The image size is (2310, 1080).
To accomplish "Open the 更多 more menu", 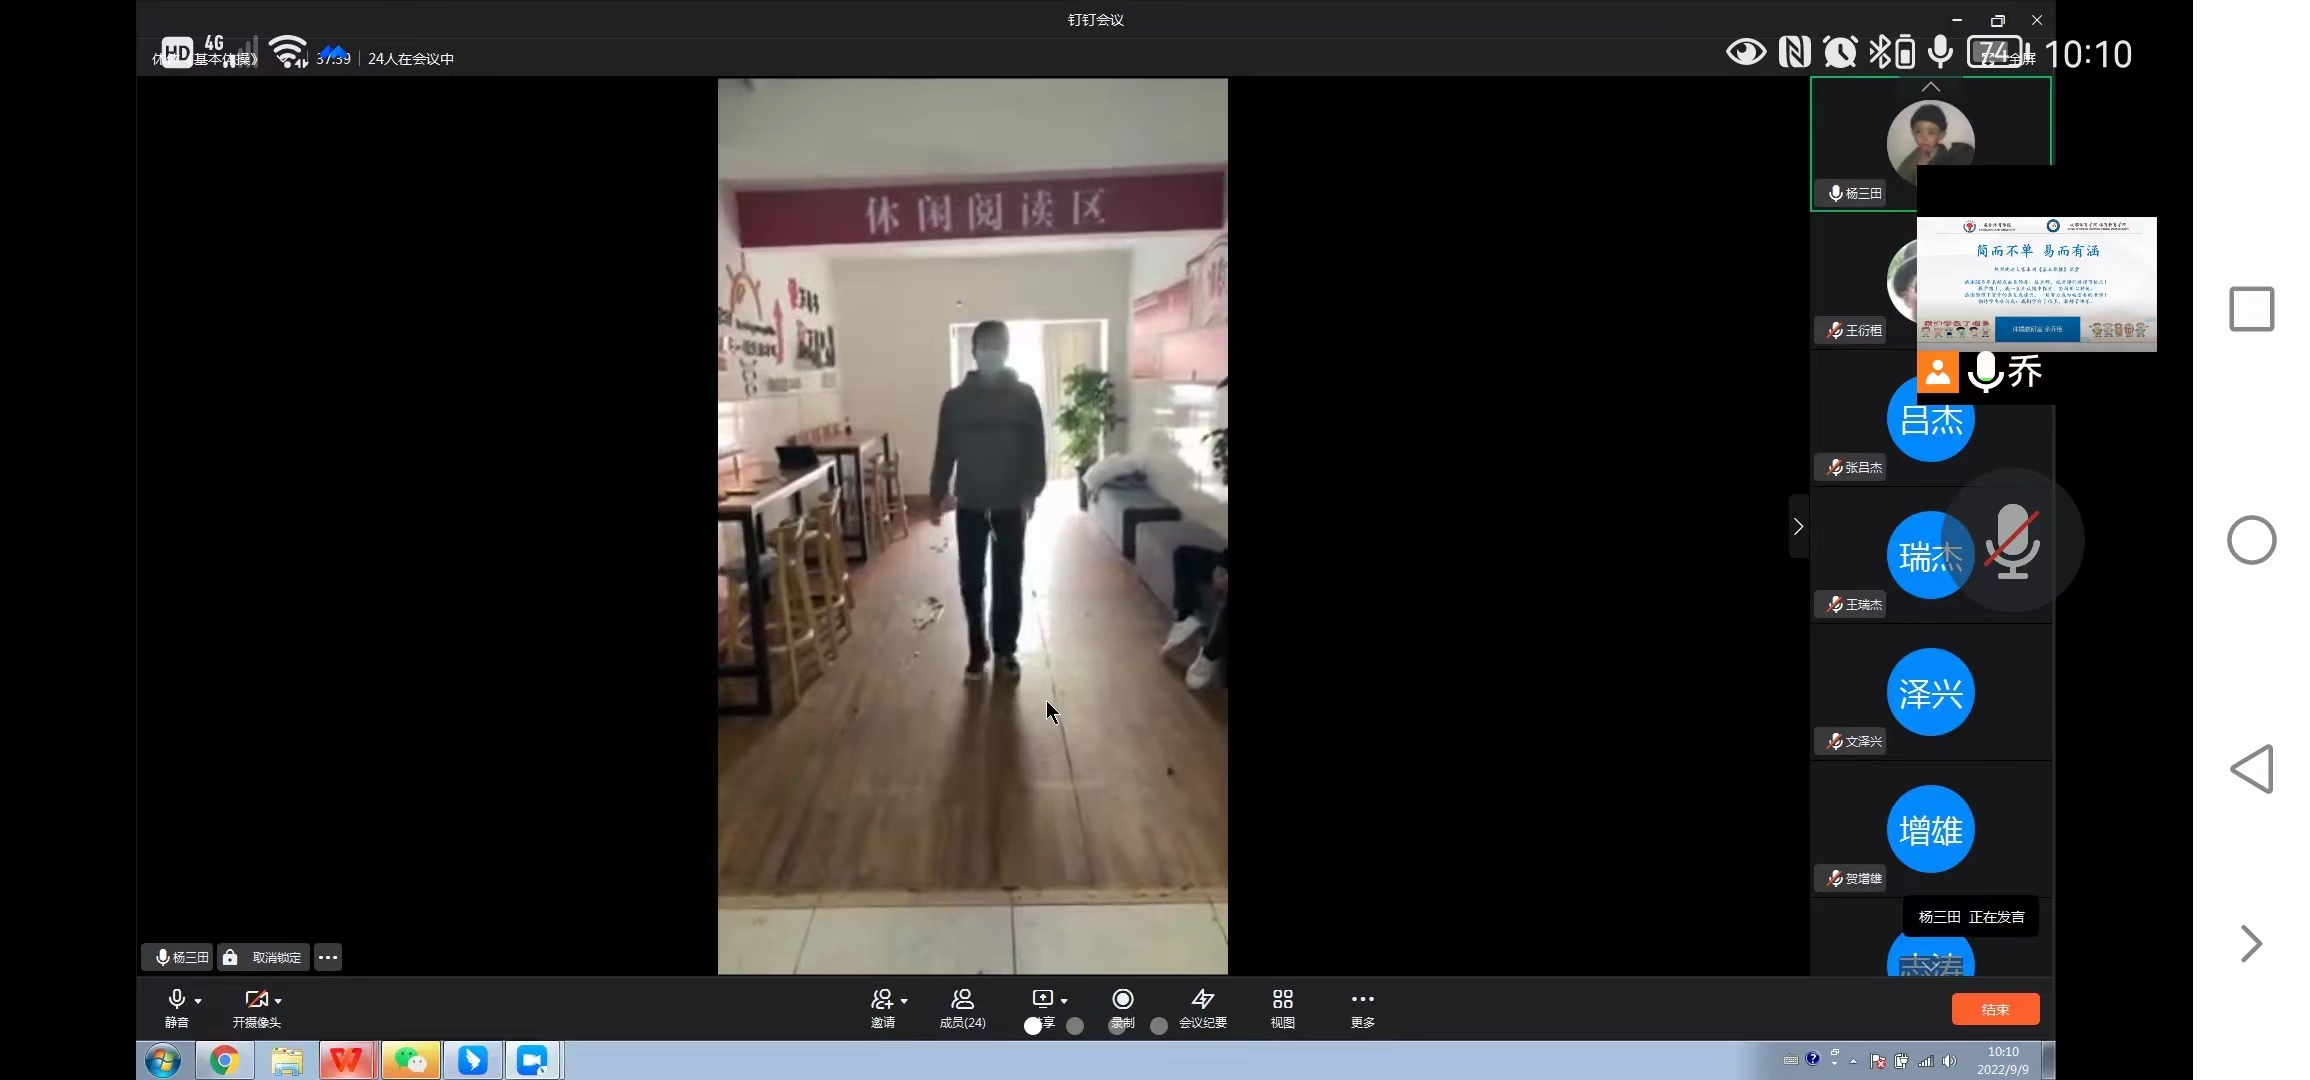I will coord(1363,1008).
